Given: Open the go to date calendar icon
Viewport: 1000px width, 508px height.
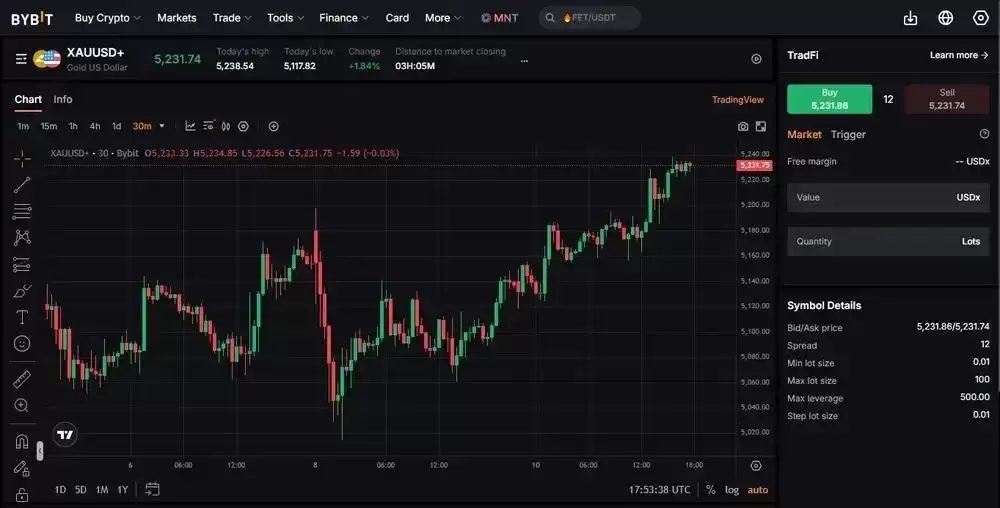Looking at the screenshot, I should coord(152,490).
